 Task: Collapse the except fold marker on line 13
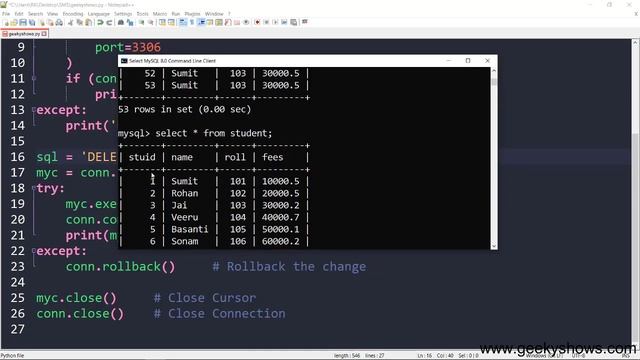[x=34, y=110]
